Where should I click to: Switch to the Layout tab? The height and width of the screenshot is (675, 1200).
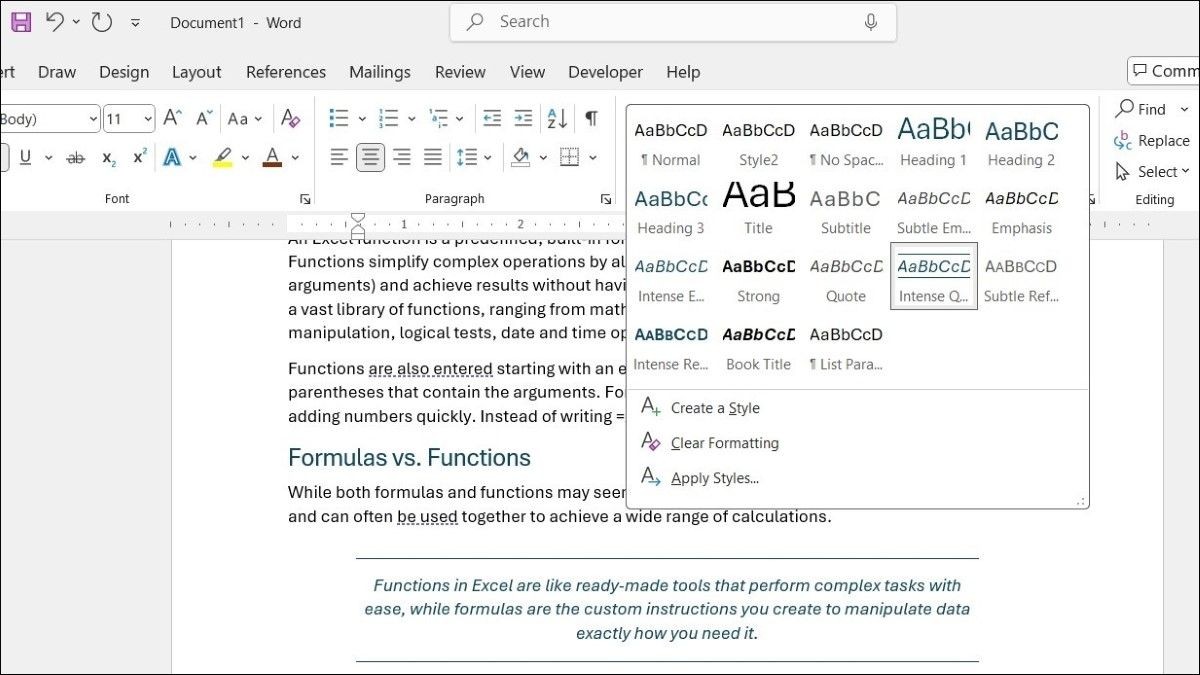196,72
